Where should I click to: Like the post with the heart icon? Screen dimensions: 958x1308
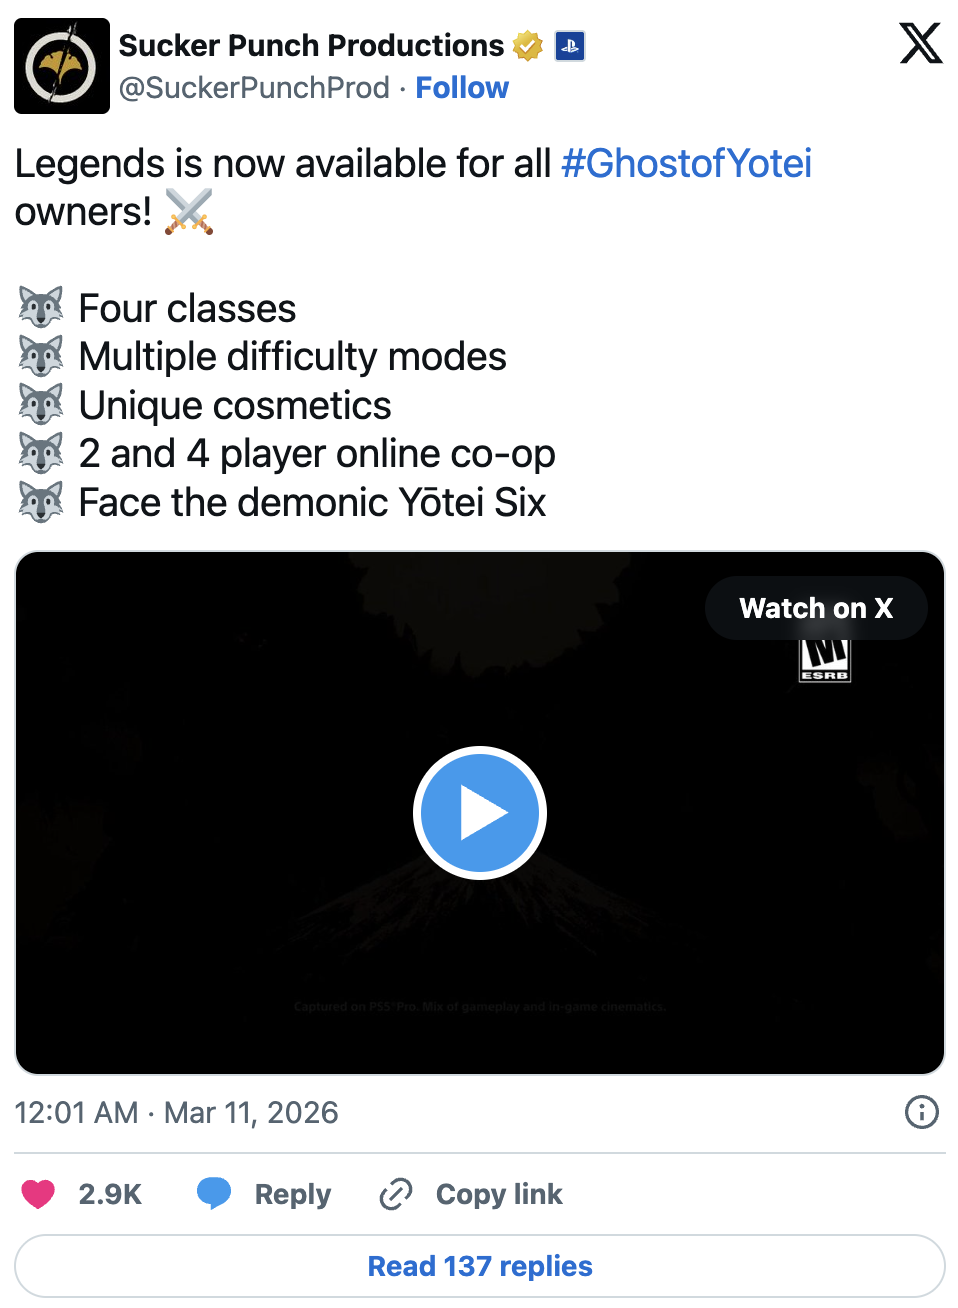39,1194
